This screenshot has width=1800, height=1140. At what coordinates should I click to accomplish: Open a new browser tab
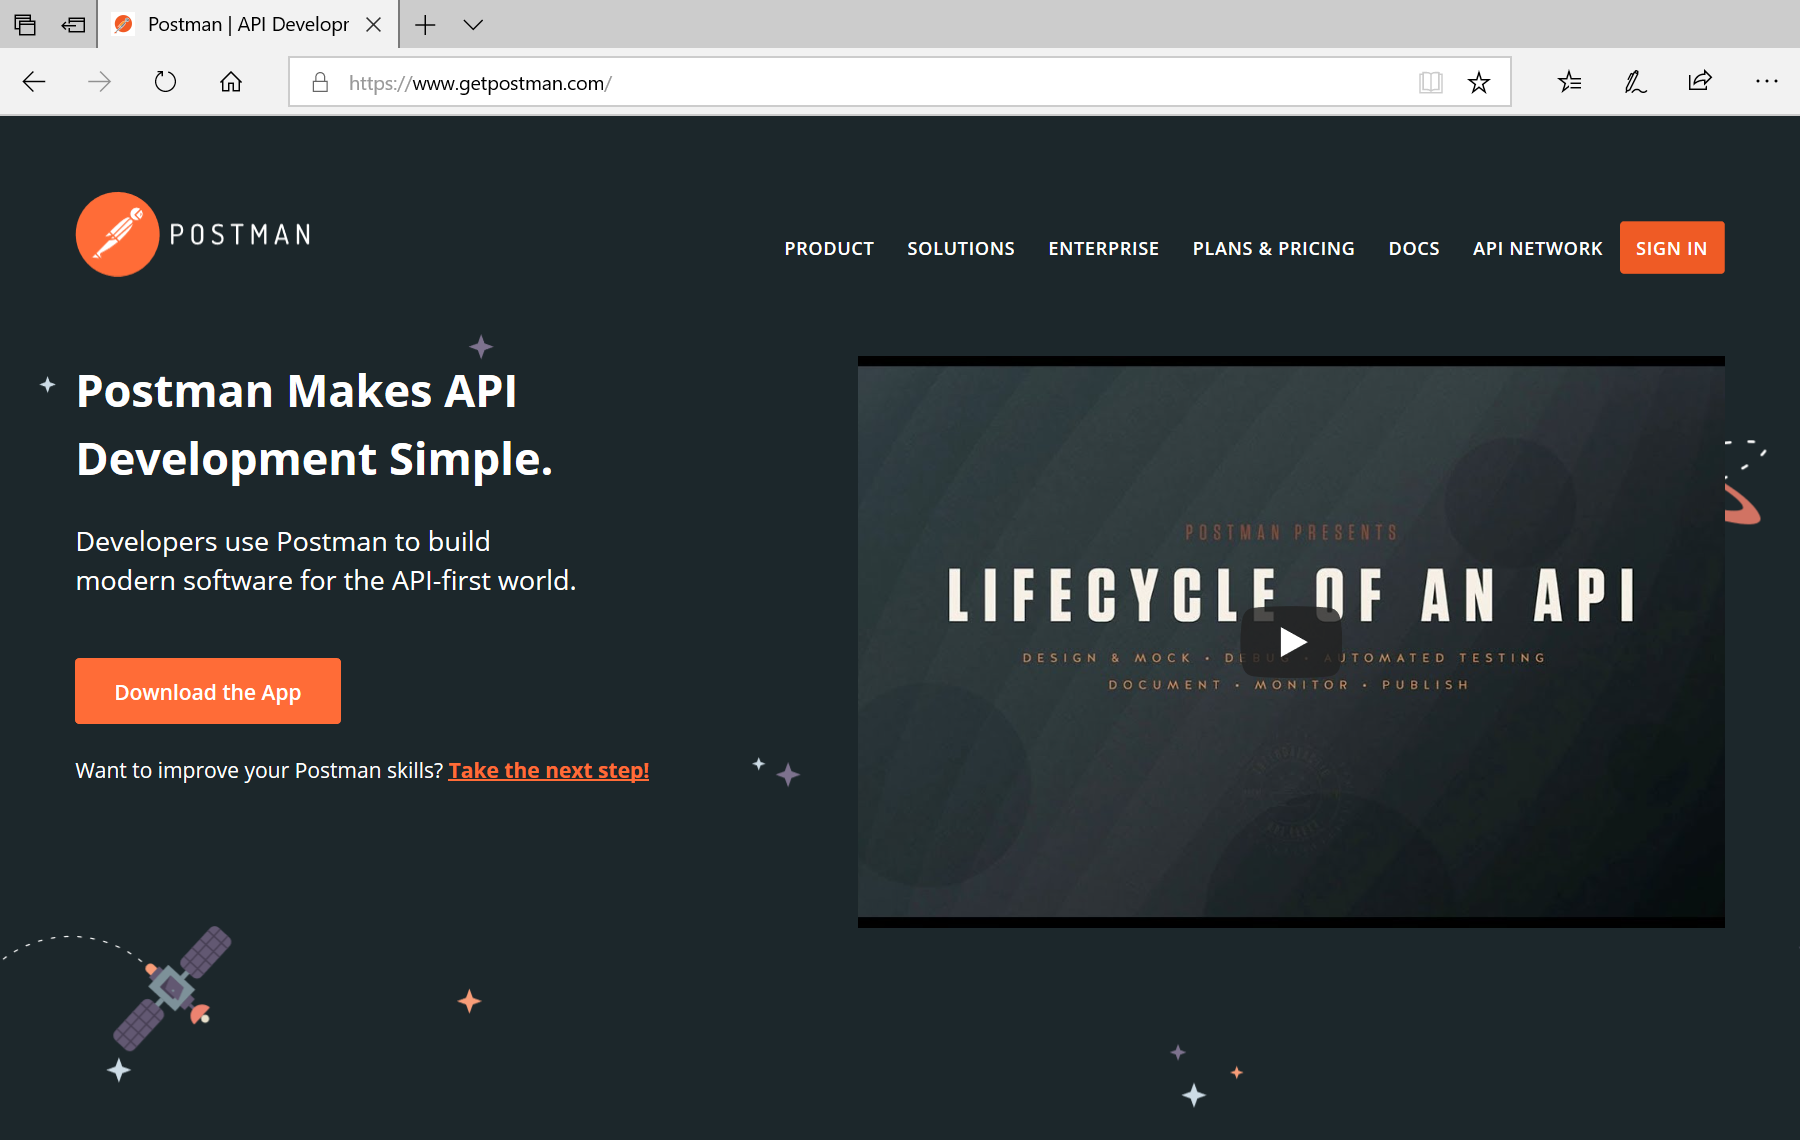pos(425,25)
